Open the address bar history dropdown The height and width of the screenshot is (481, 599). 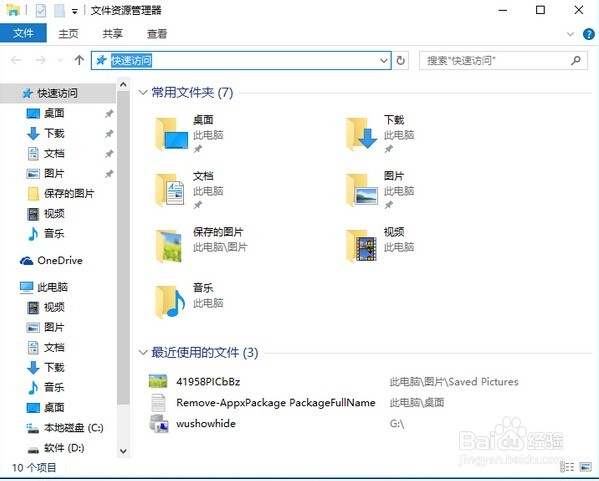[384, 60]
